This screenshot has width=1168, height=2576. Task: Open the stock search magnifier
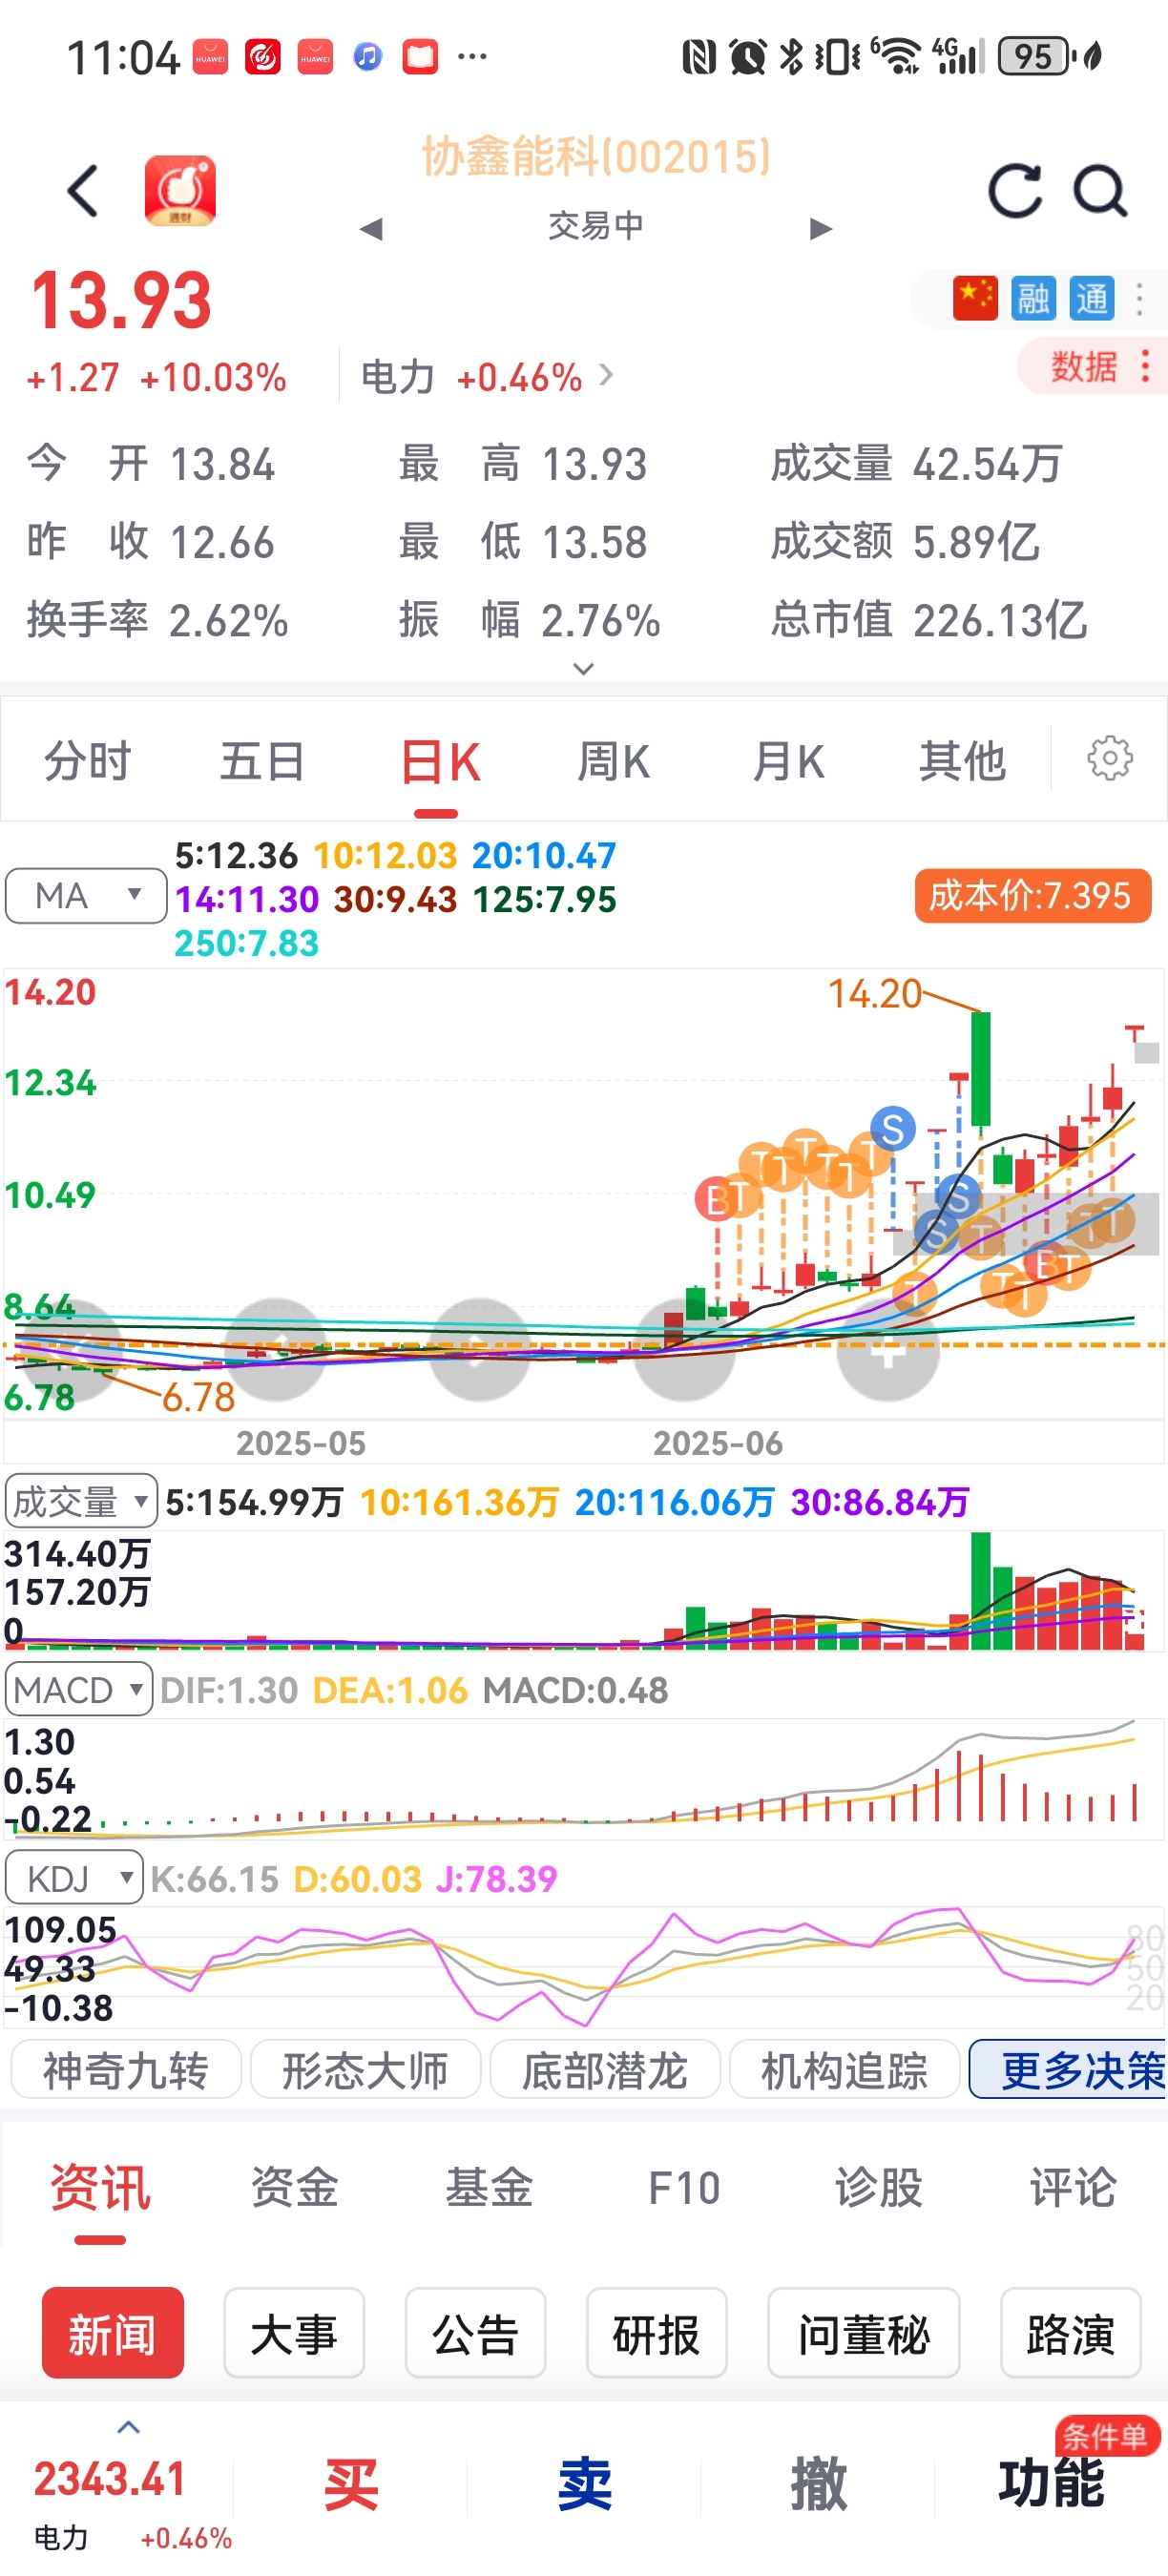pos(1100,190)
